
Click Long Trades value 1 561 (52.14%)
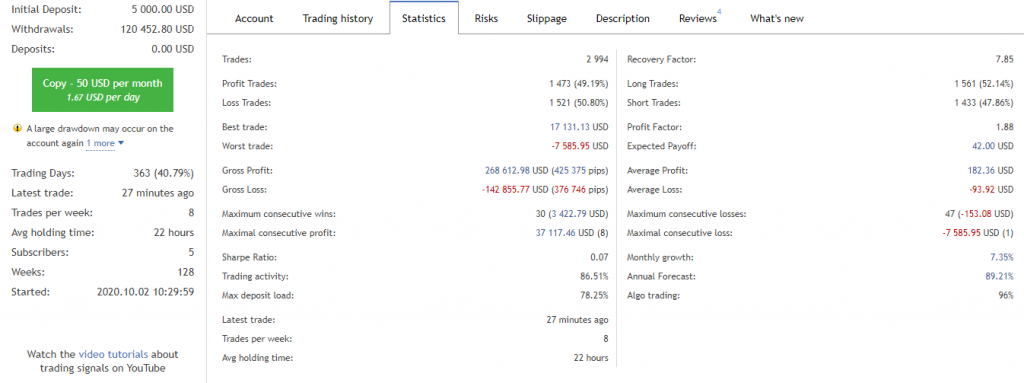pos(984,84)
